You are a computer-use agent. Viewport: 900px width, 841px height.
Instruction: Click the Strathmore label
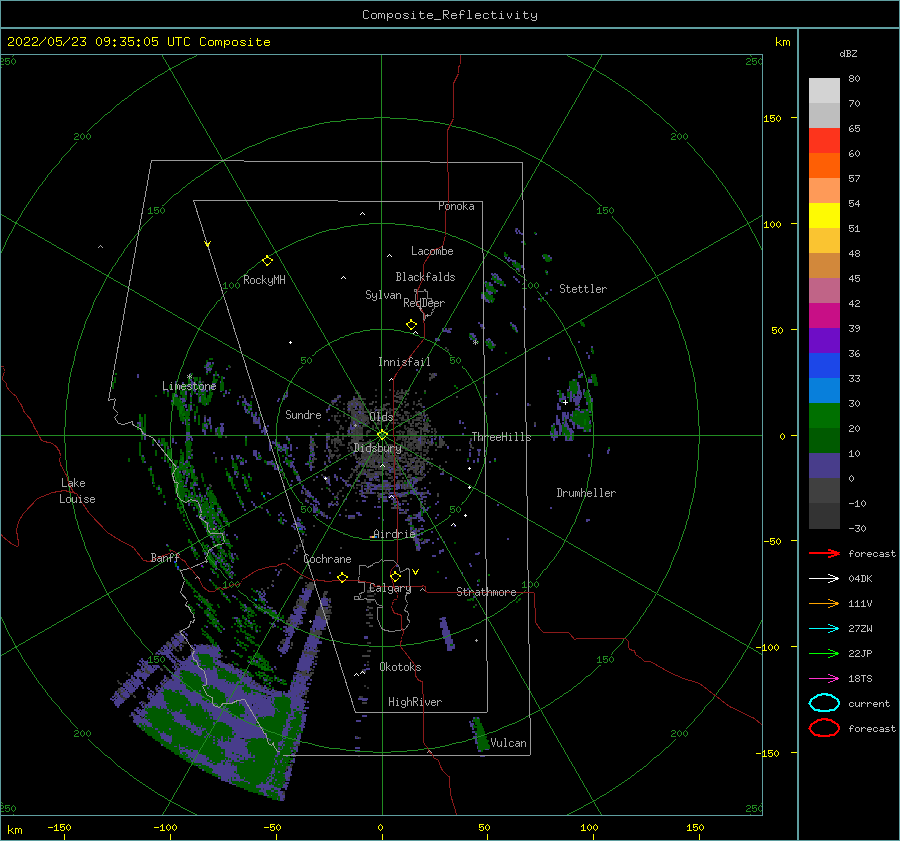[x=486, y=592]
